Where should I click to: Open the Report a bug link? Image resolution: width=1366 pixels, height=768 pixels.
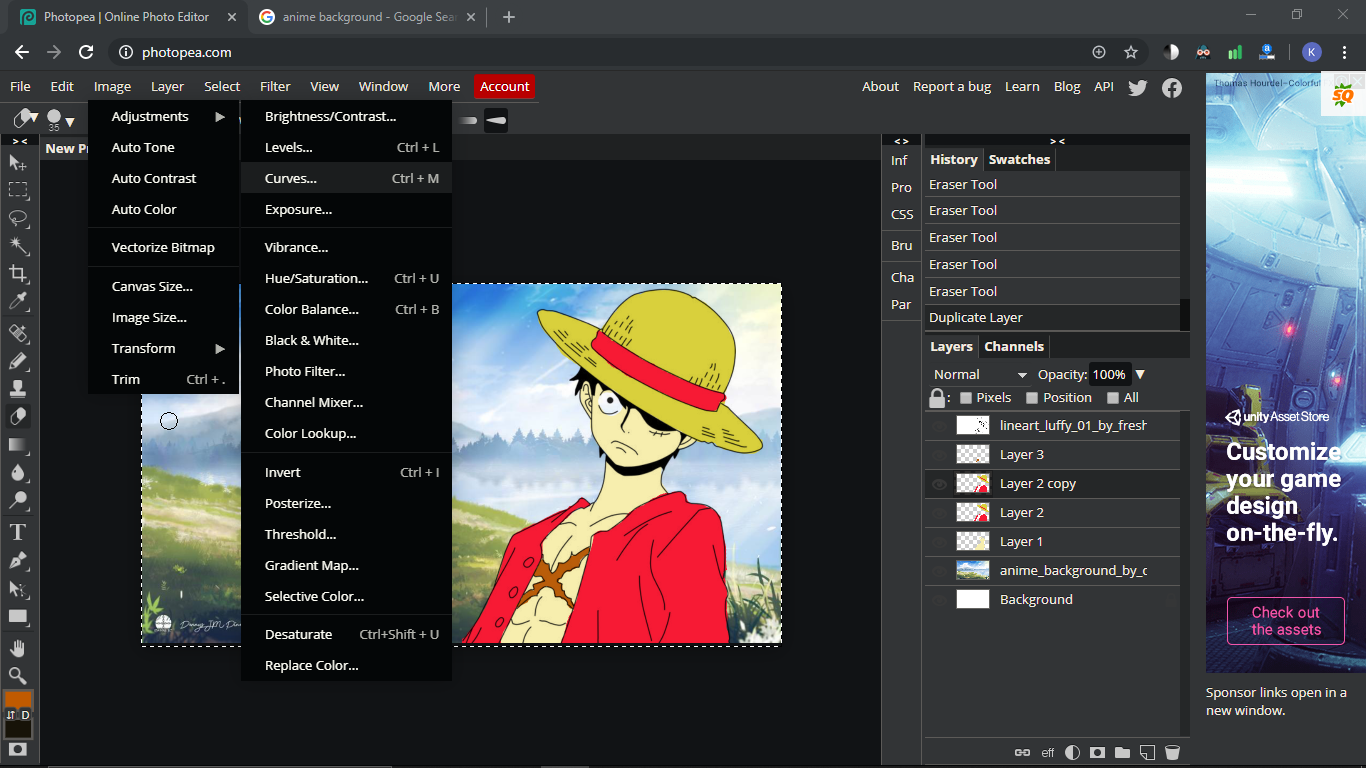(951, 87)
